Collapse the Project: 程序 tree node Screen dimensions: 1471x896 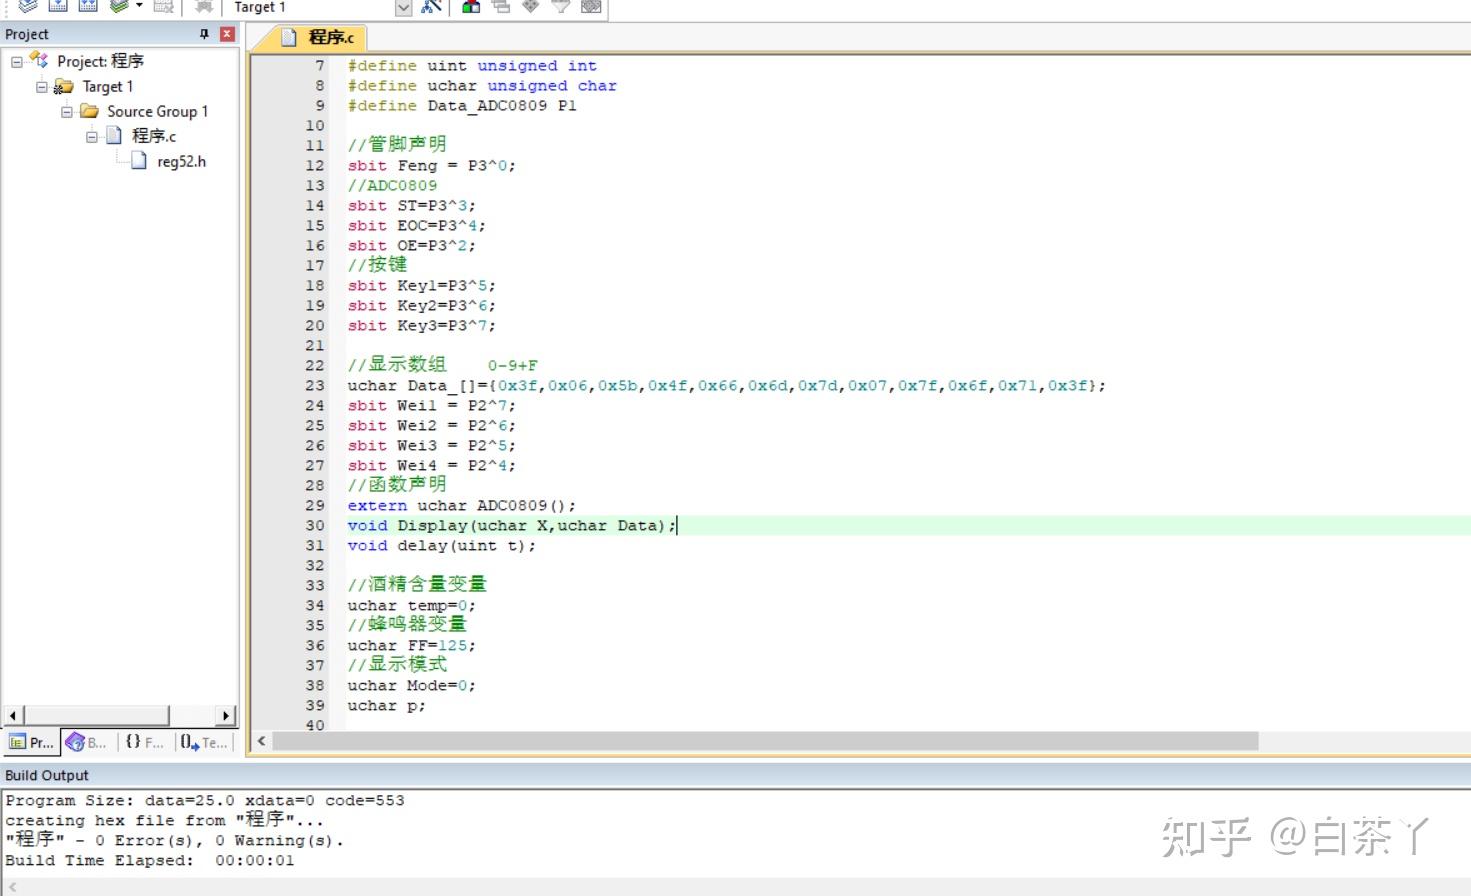(17, 62)
